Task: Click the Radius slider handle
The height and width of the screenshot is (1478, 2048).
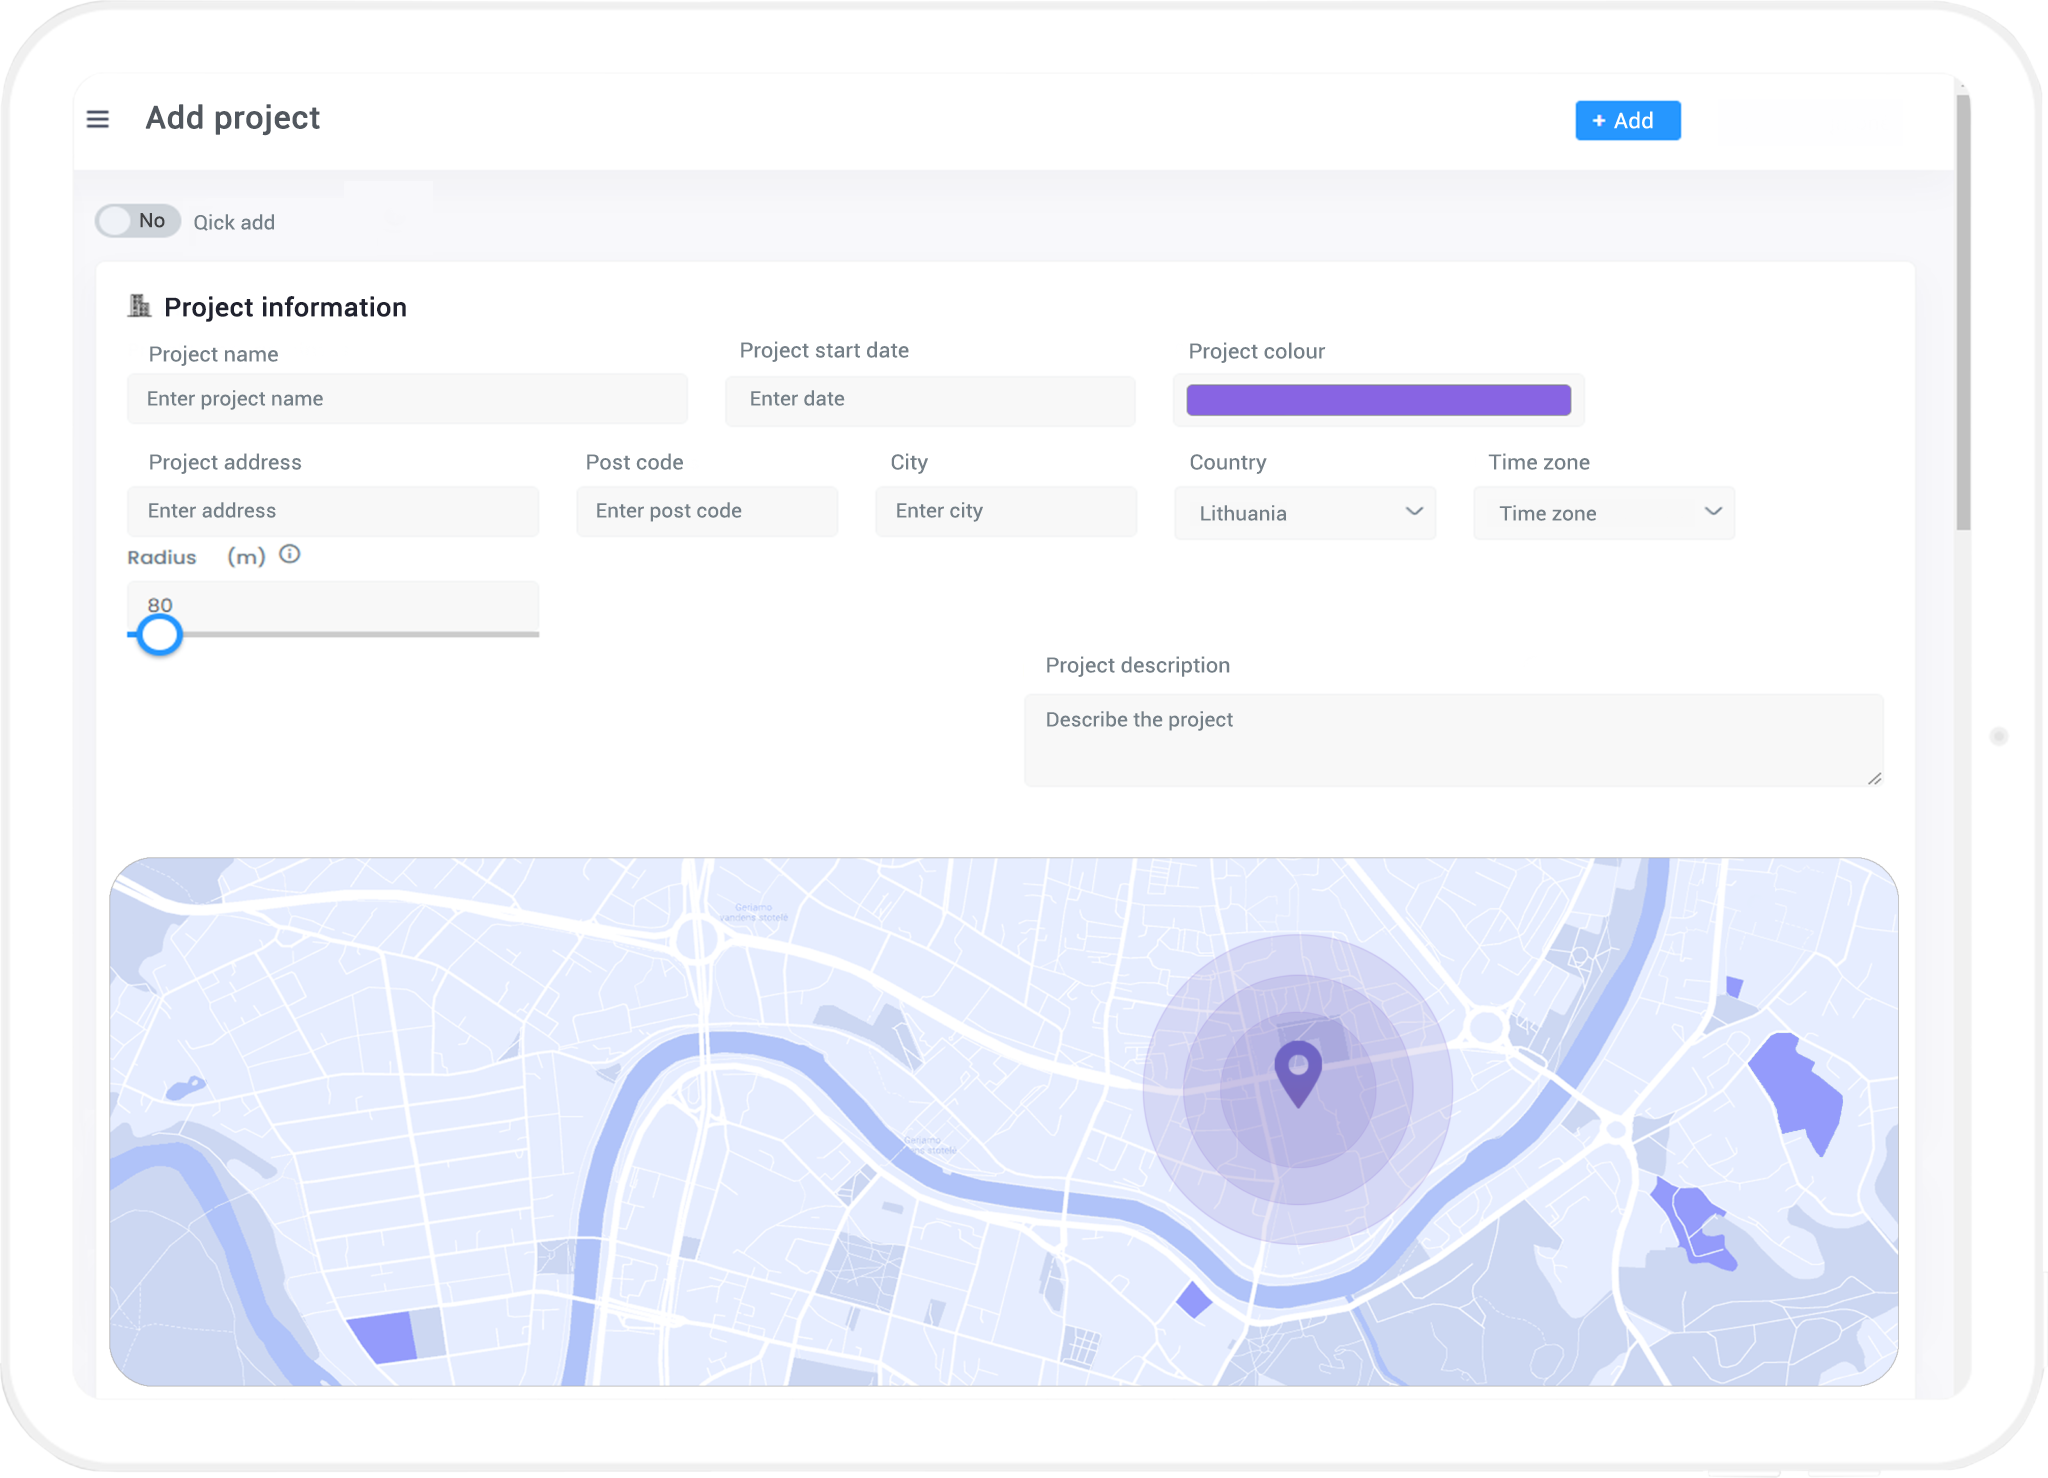Action: tap(159, 635)
